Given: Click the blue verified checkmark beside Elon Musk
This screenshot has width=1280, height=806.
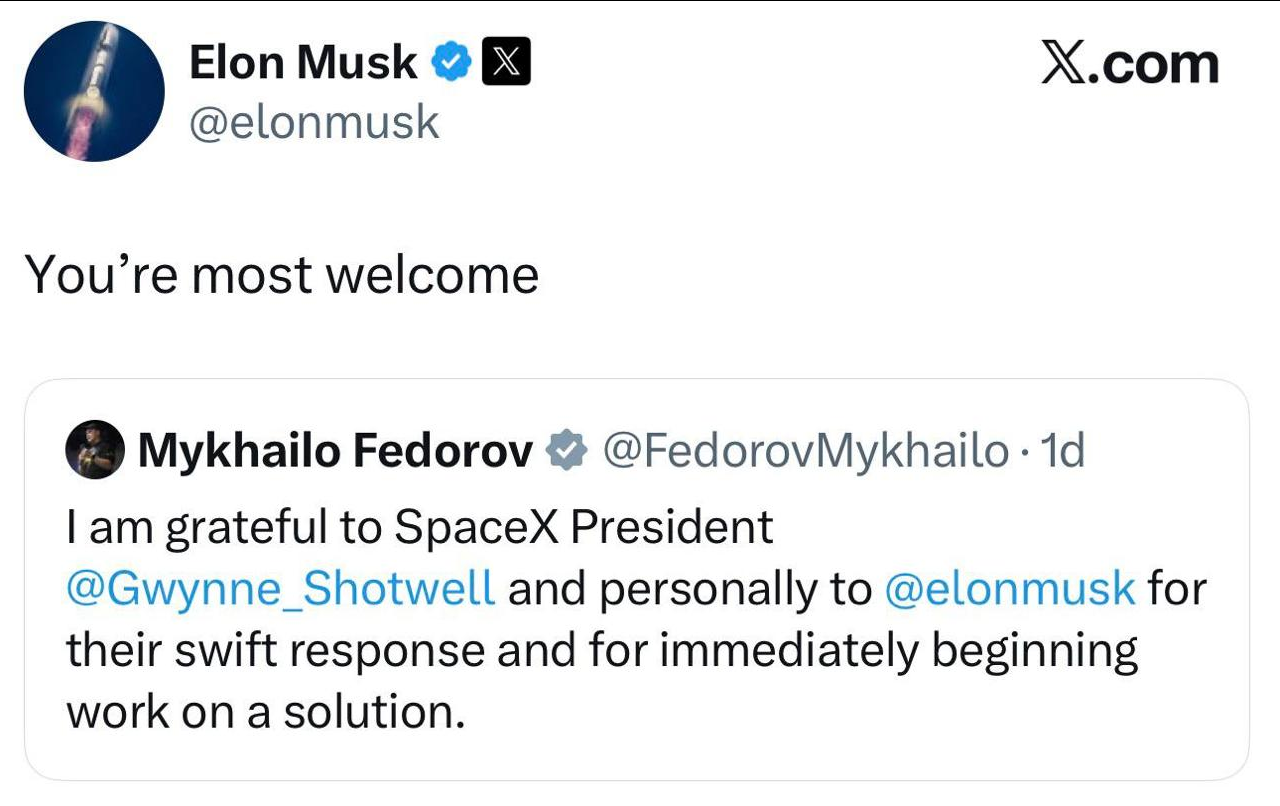Looking at the screenshot, I should (x=452, y=64).
